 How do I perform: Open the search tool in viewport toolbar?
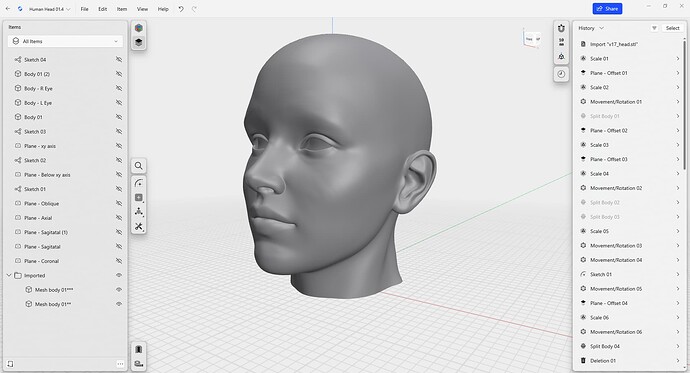coord(139,166)
